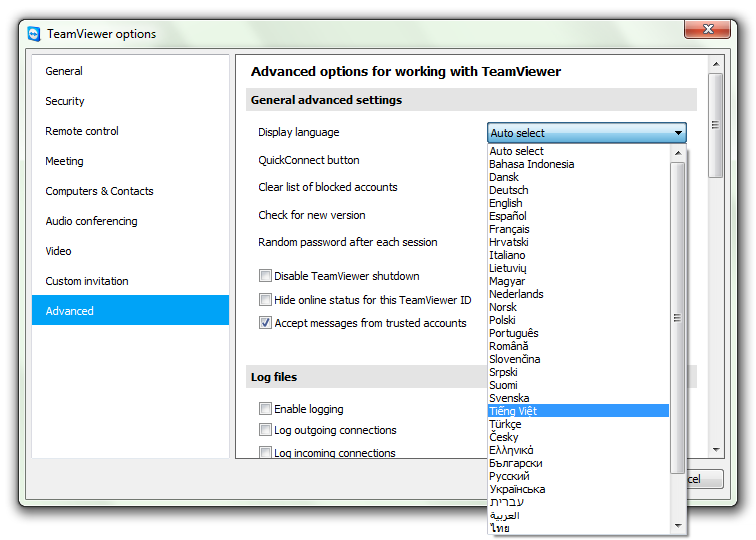The height and width of the screenshot is (540, 756).
Task: Click the TeamViewer logo in title bar
Action: (34, 34)
